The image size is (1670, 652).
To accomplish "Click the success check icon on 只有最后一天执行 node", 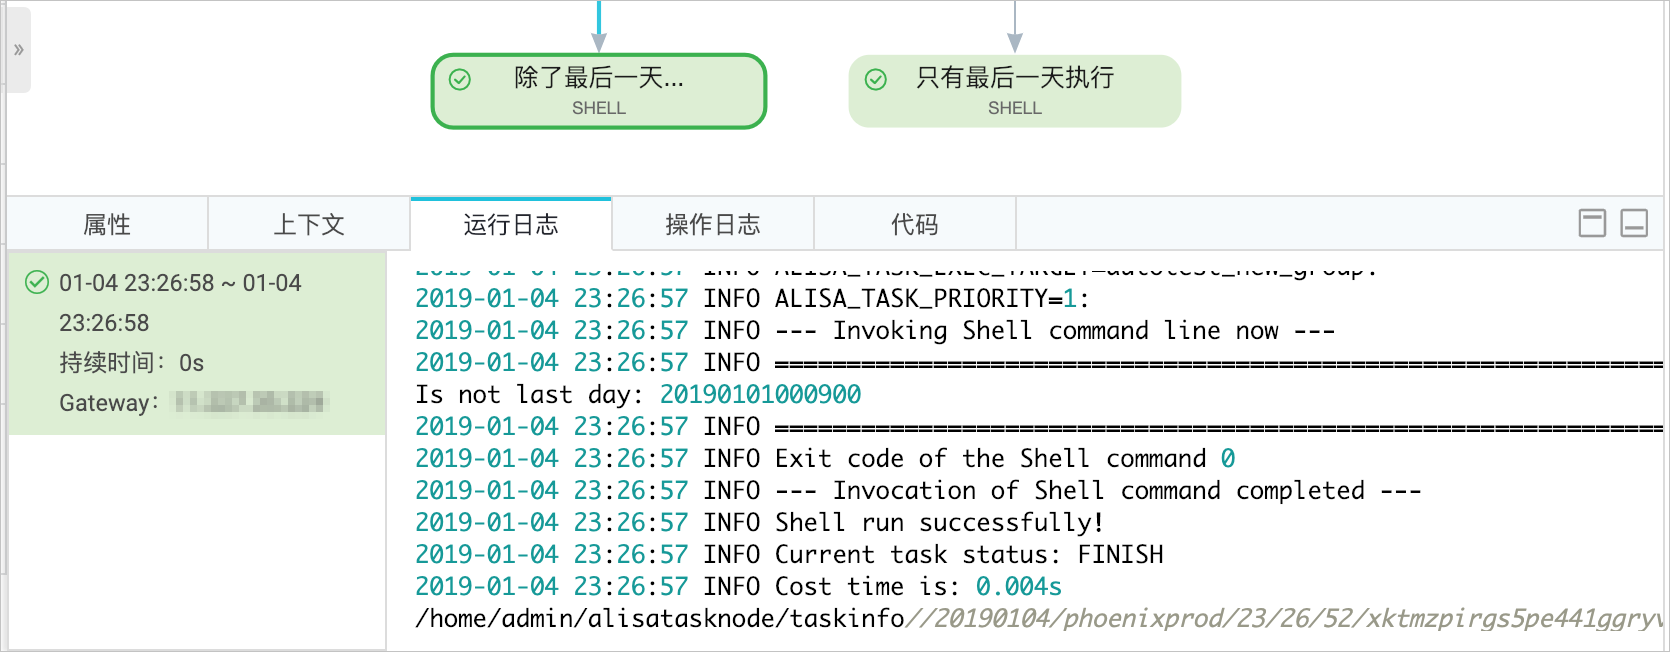I will (876, 79).
